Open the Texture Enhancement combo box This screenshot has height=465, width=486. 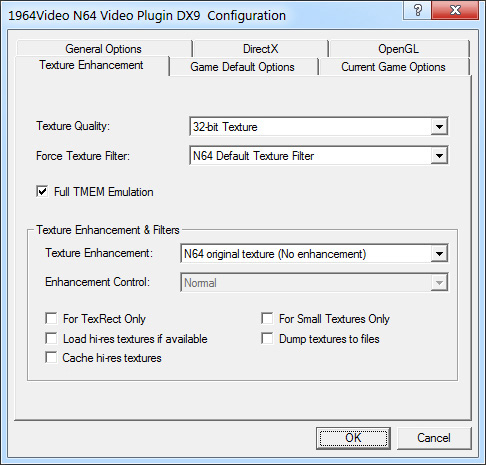314,254
